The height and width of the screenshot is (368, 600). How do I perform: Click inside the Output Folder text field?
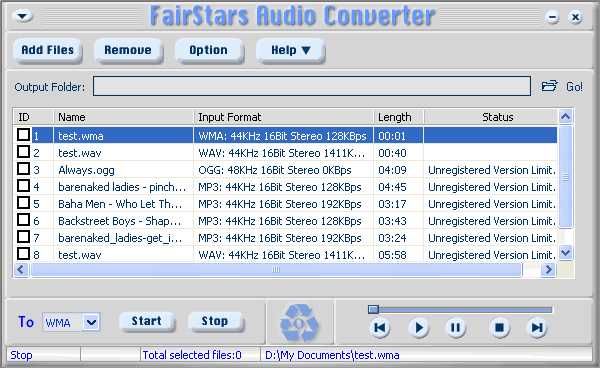[x=312, y=86]
